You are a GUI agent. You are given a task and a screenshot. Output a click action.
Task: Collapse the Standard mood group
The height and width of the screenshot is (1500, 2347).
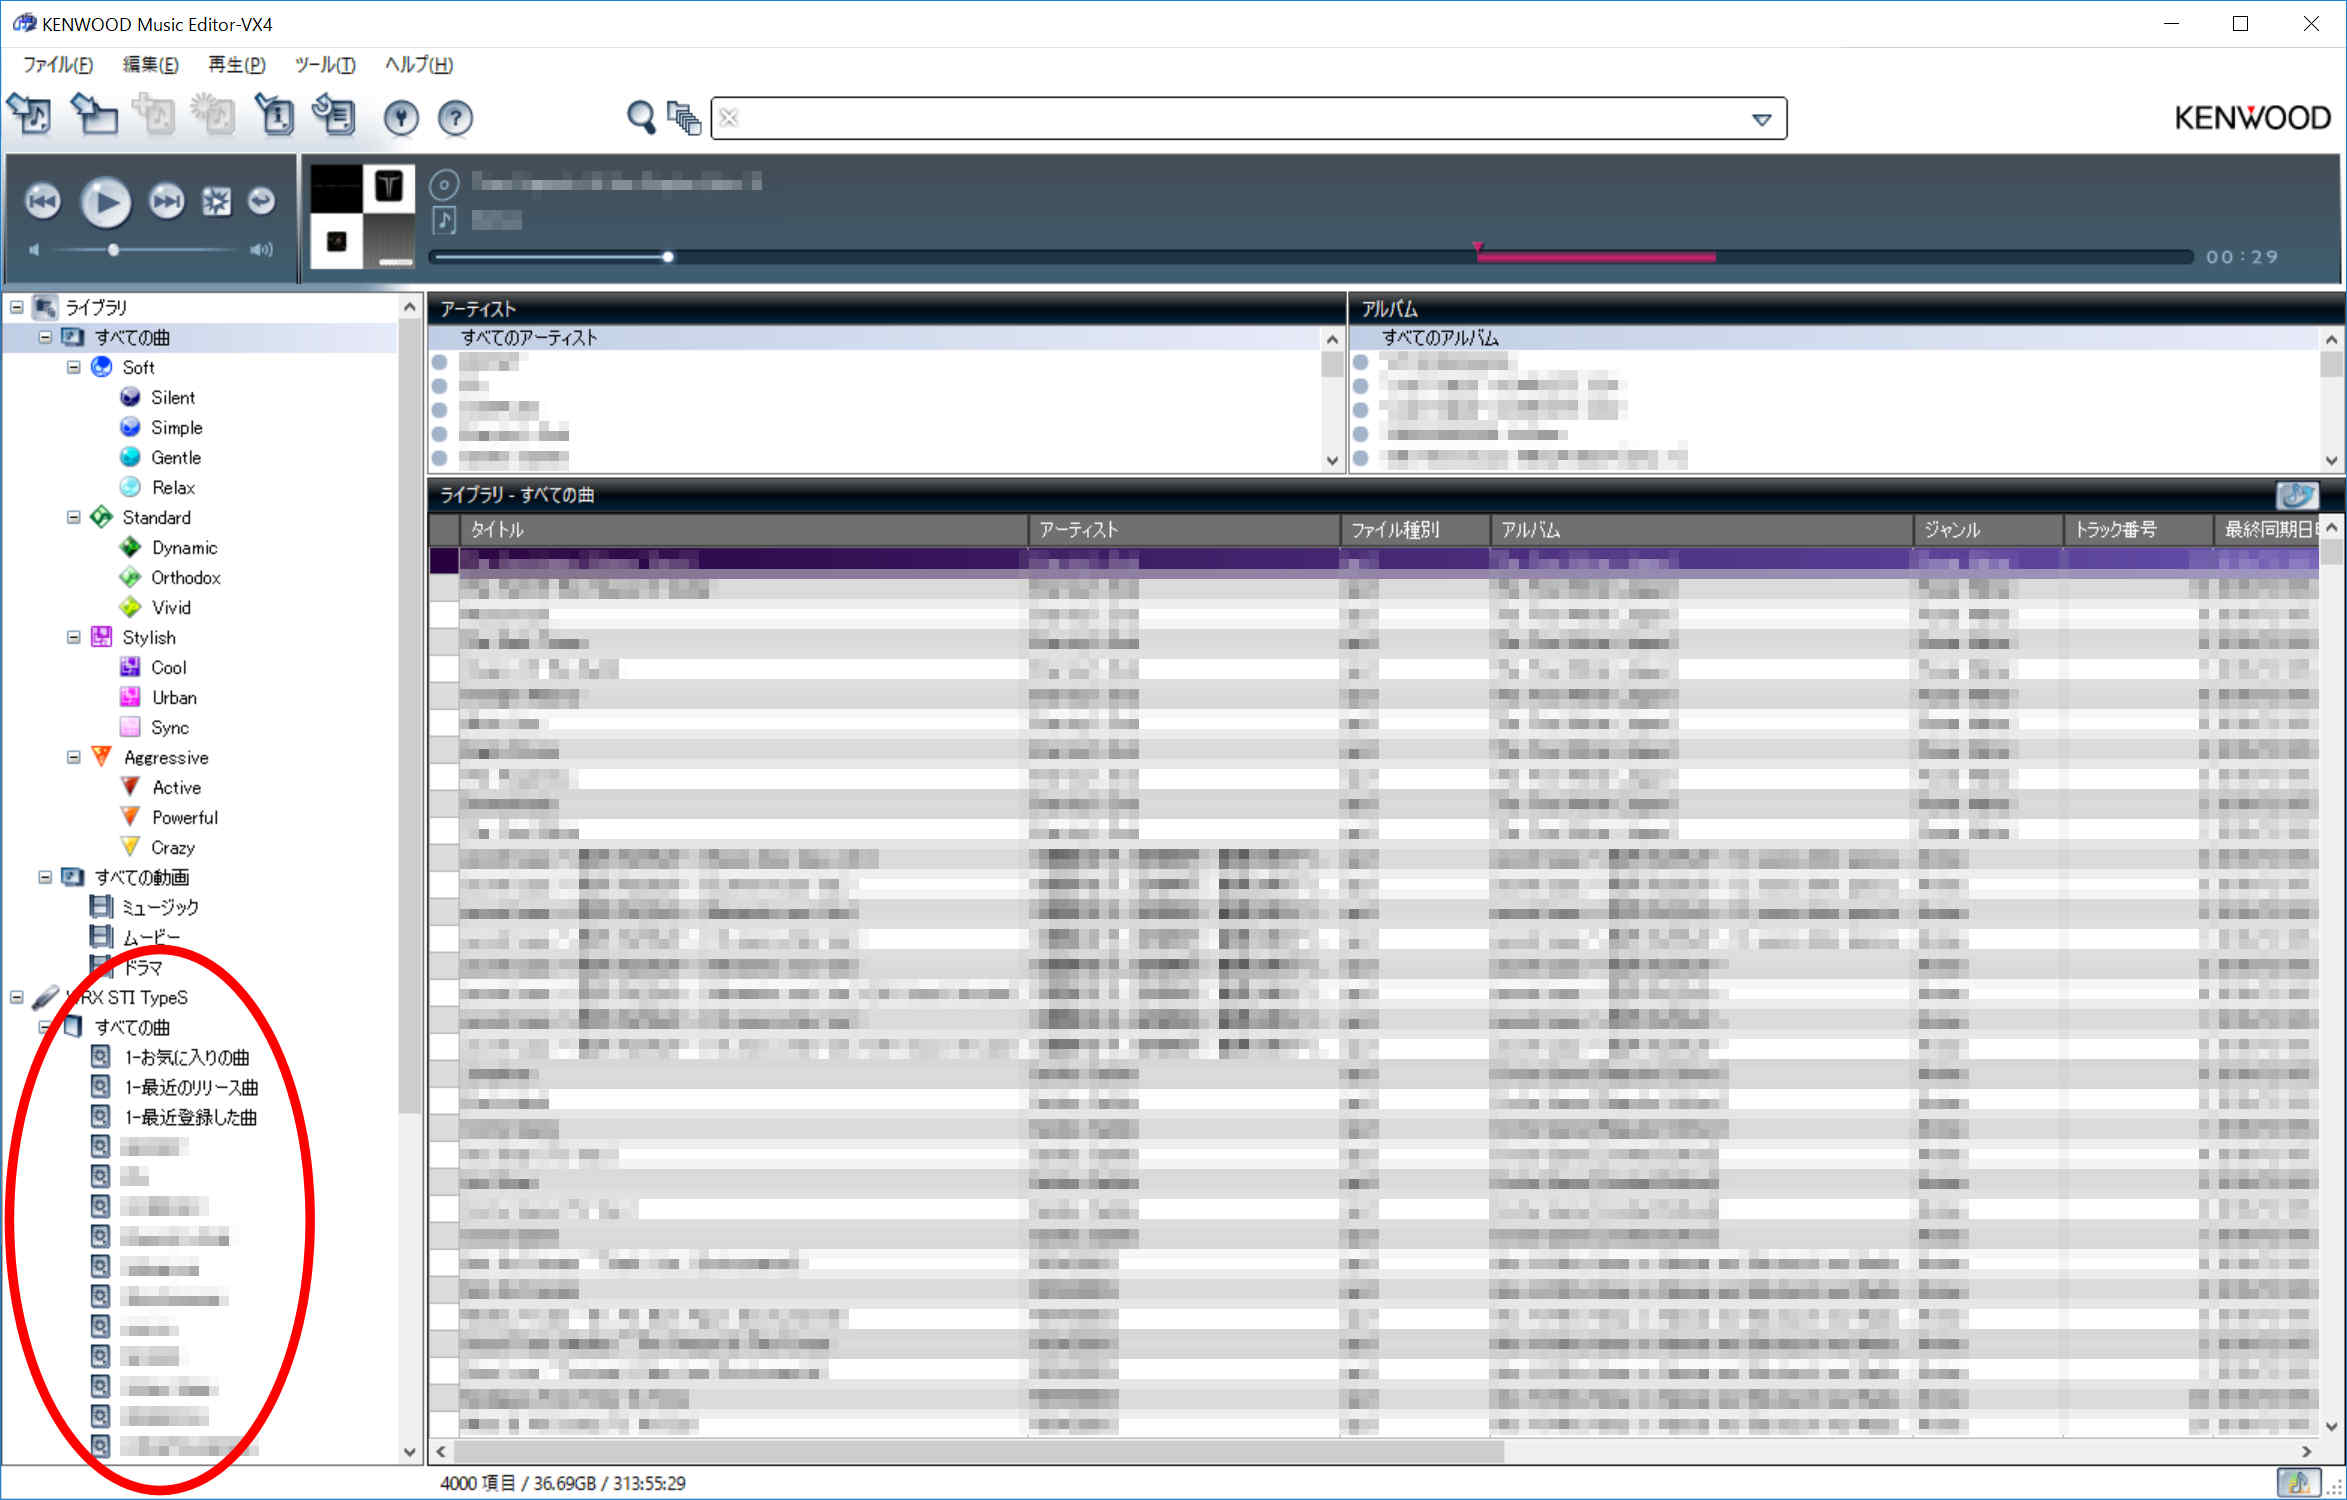coord(74,518)
